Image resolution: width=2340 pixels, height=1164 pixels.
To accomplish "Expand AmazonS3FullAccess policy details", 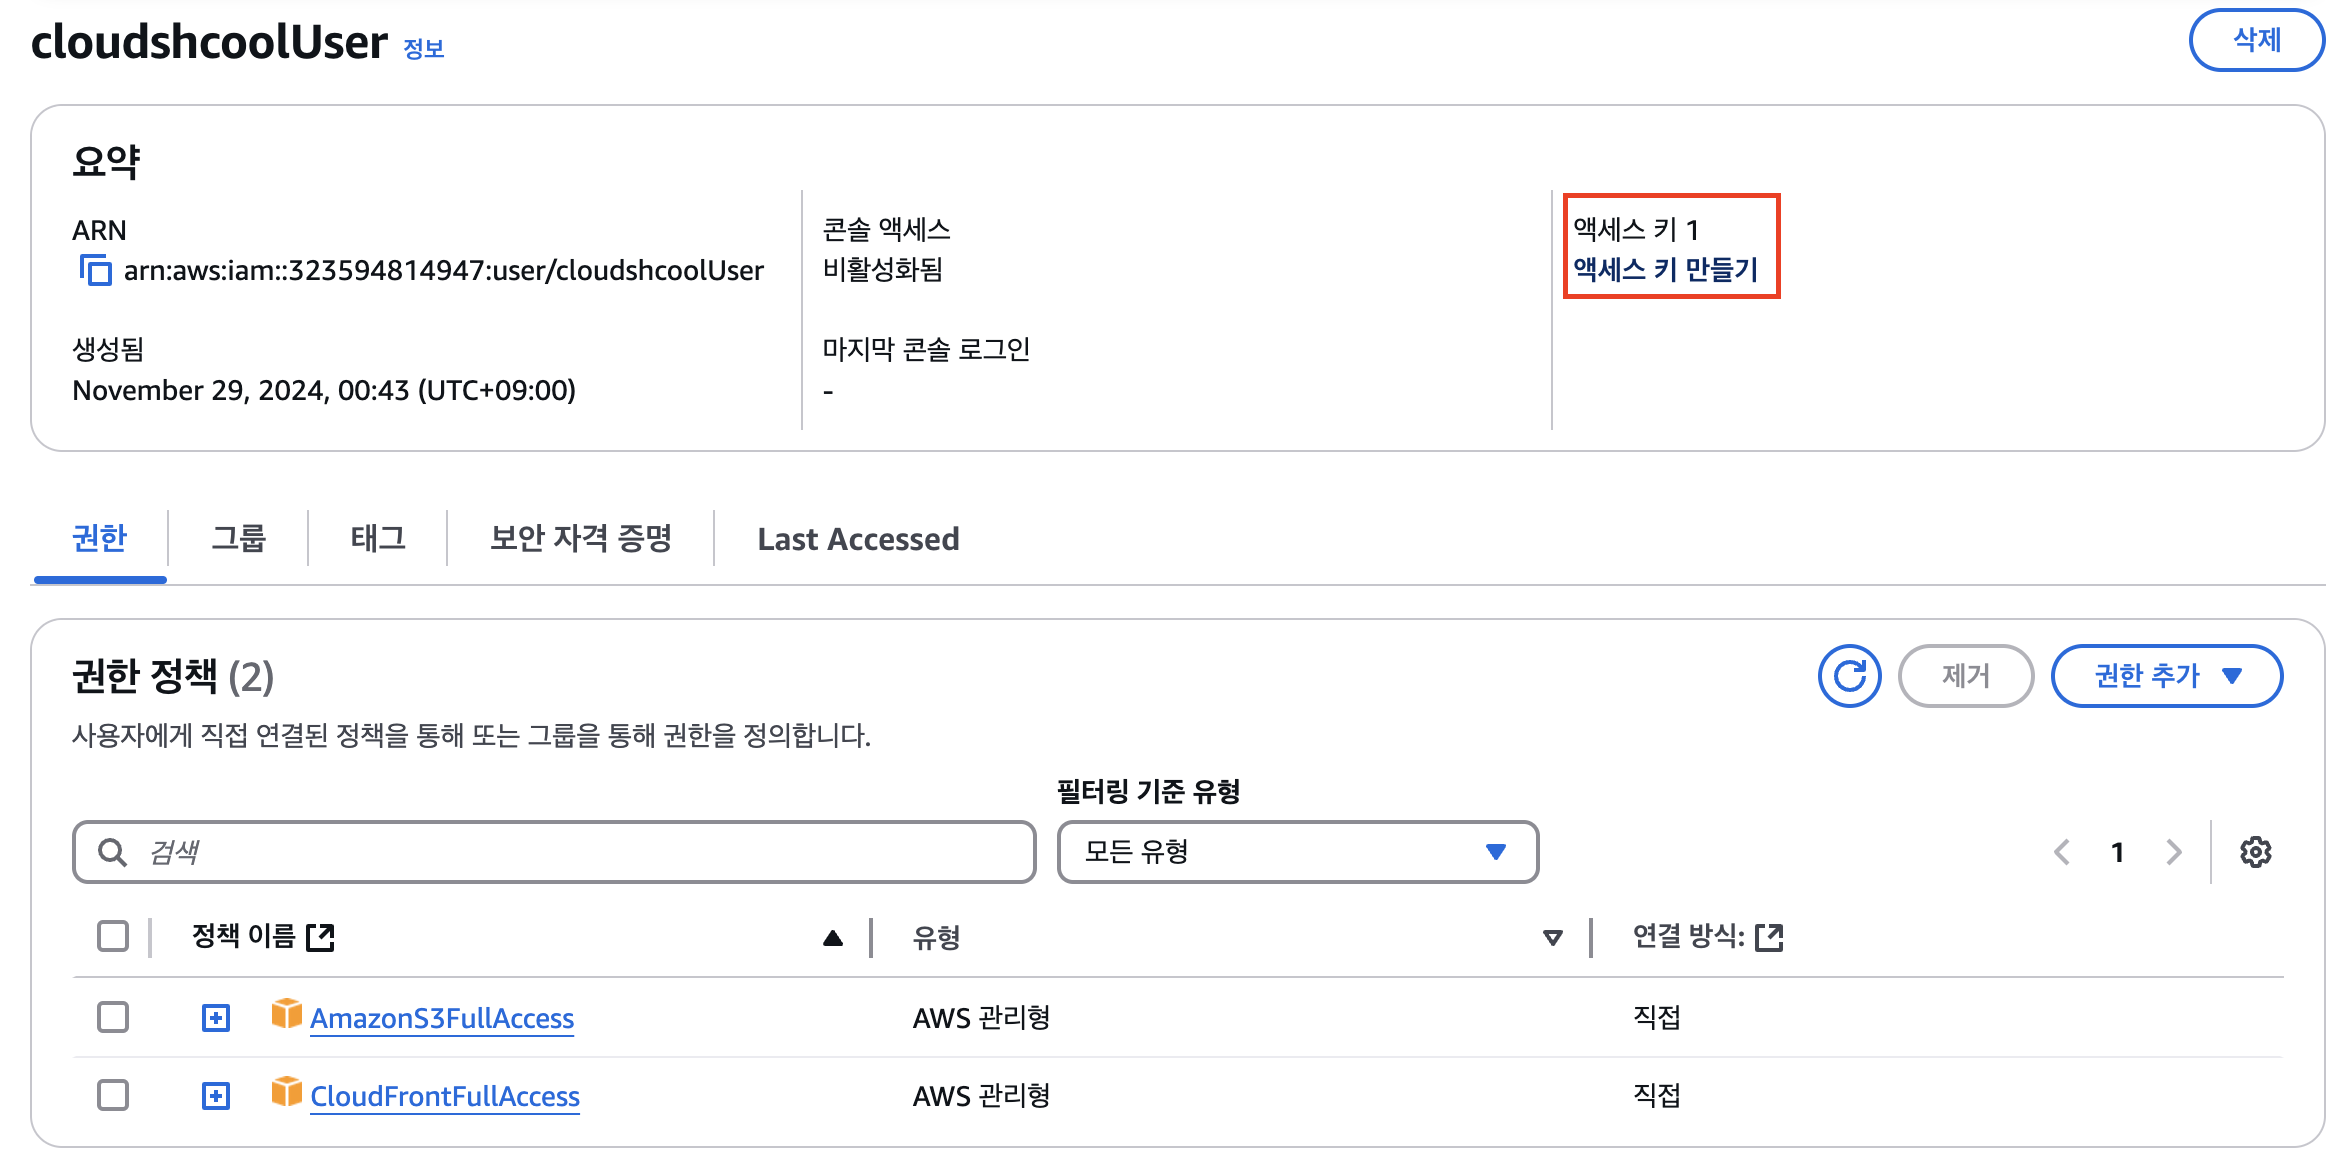I will pos(216,1018).
